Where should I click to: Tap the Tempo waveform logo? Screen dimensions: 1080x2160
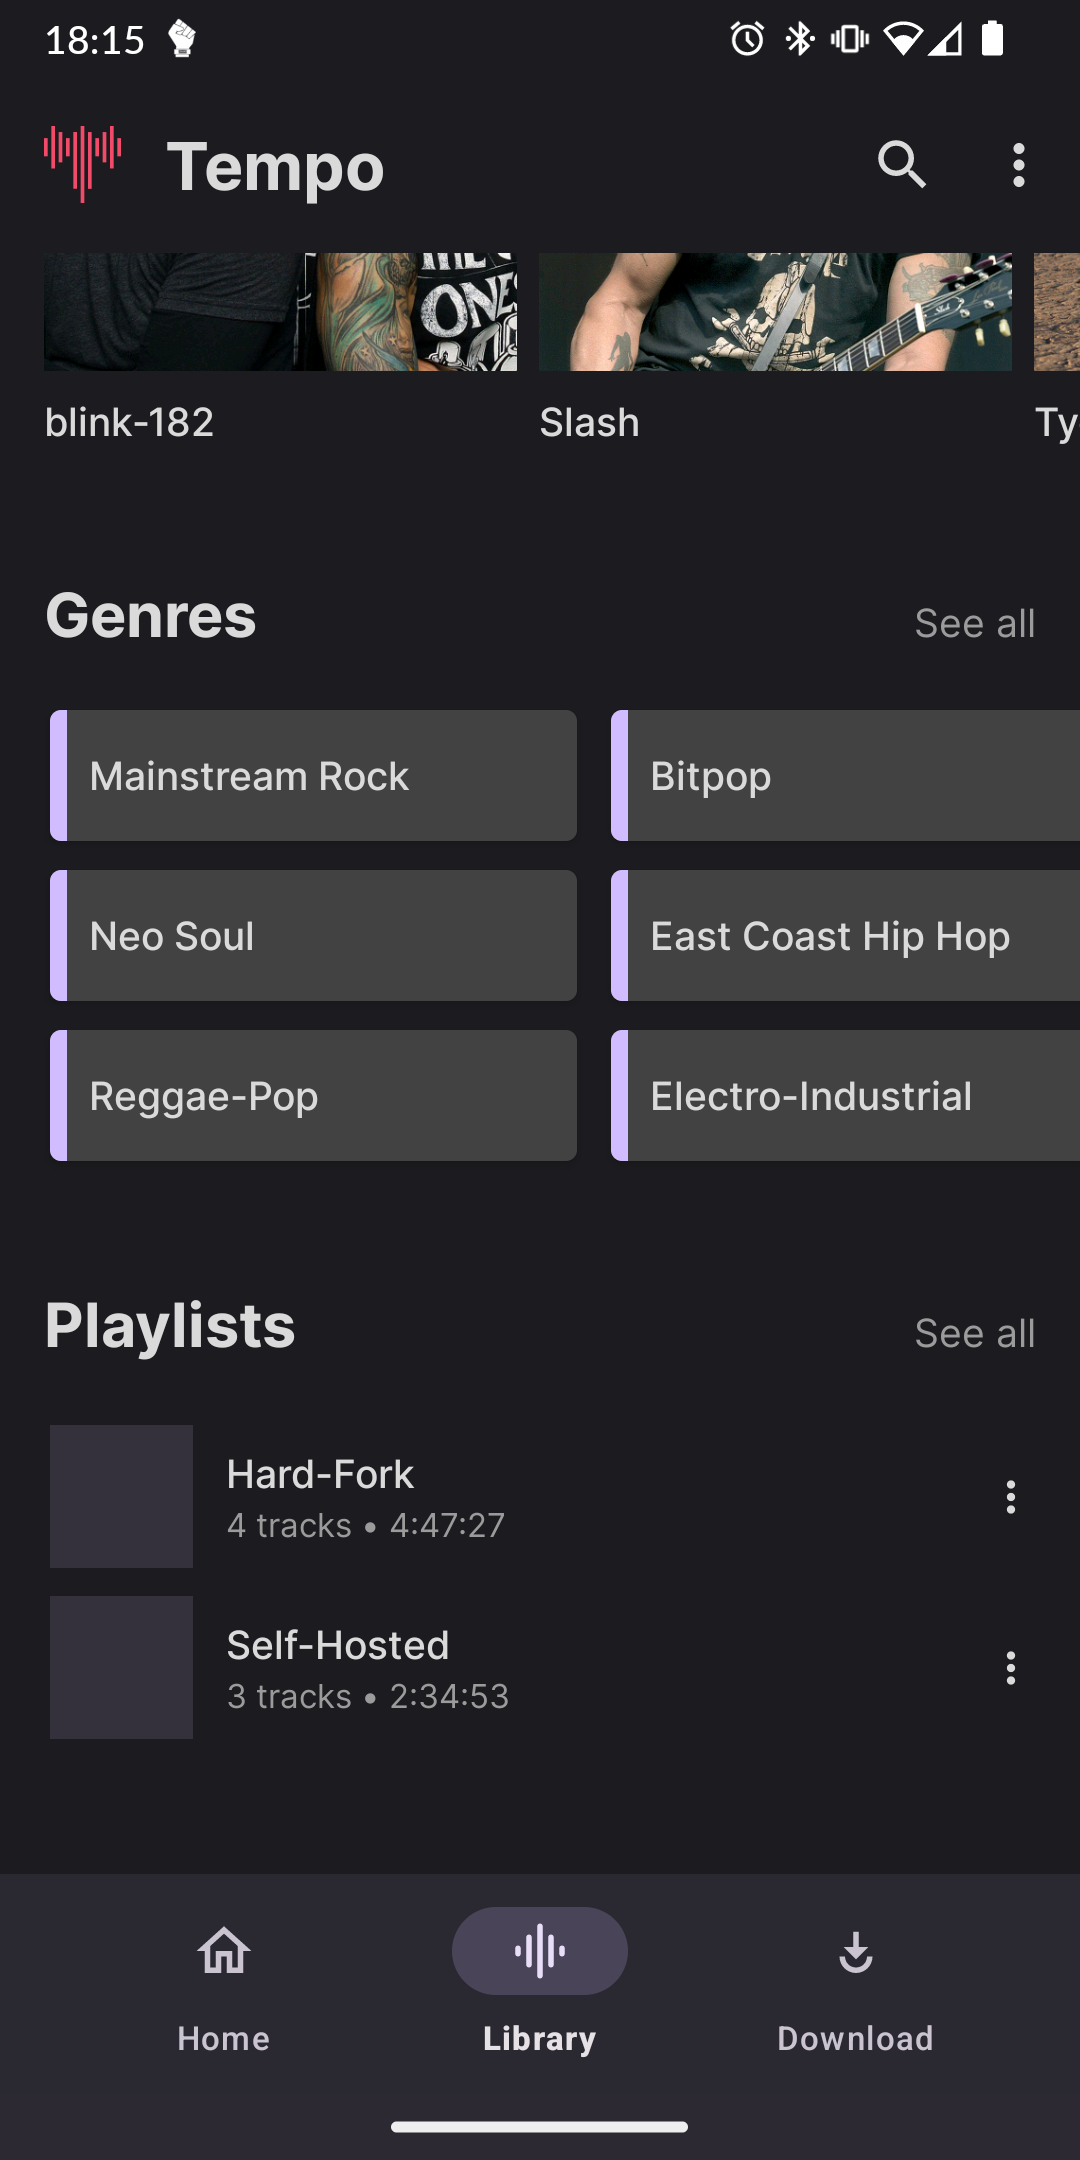point(83,163)
